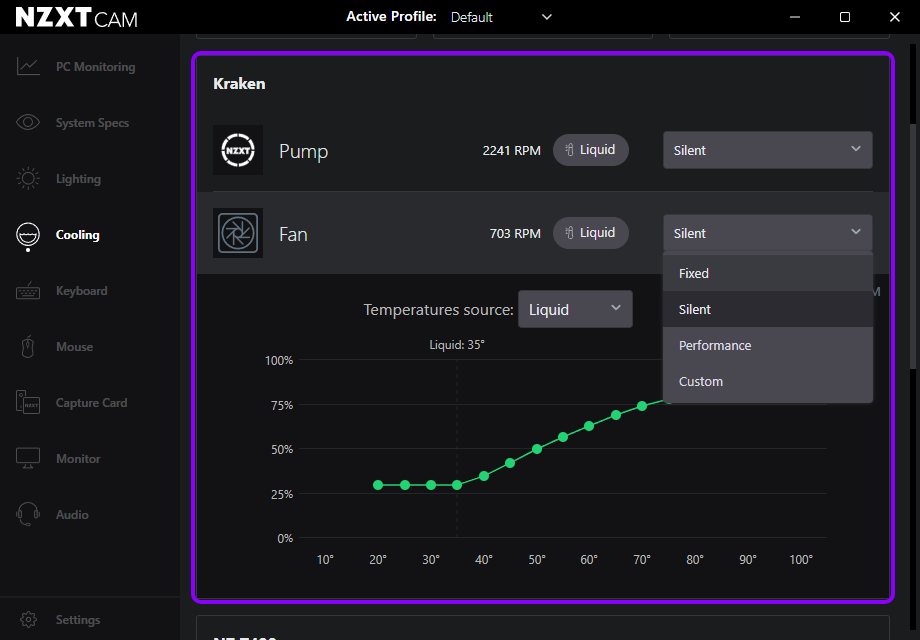This screenshot has width=920, height=640.
Task: Toggle the Fan Liquid source button
Action: pos(591,233)
